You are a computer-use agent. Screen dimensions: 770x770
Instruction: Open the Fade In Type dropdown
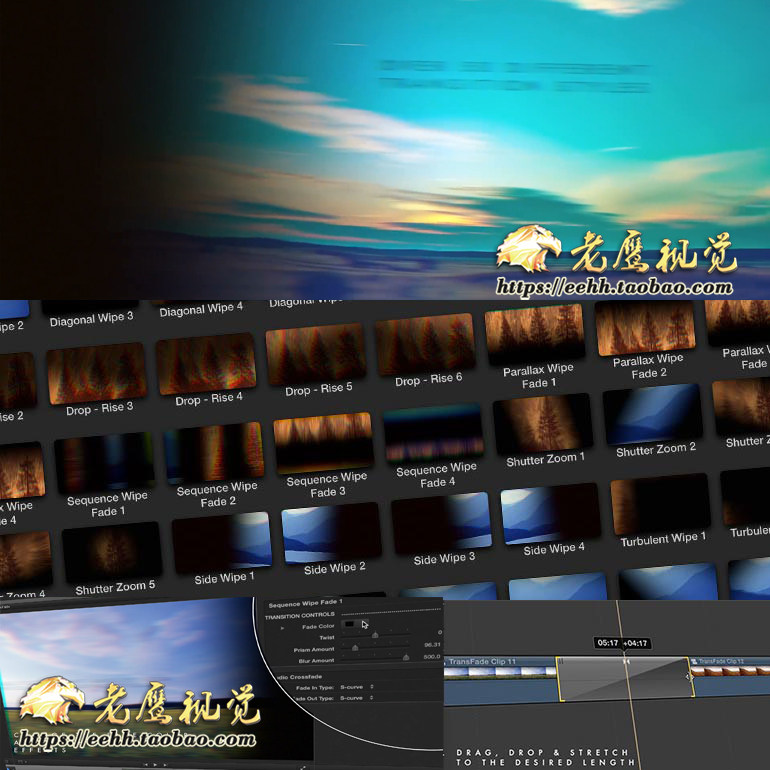click(x=357, y=687)
